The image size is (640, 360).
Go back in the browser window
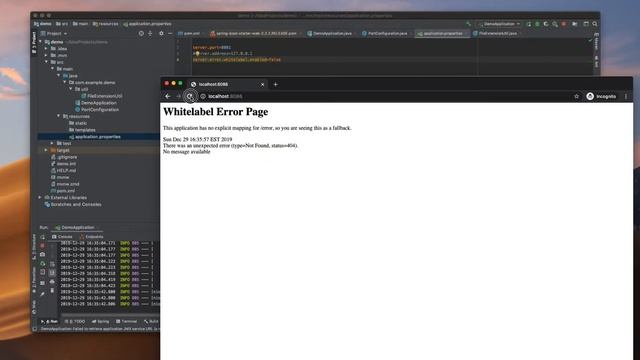click(x=168, y=96)
